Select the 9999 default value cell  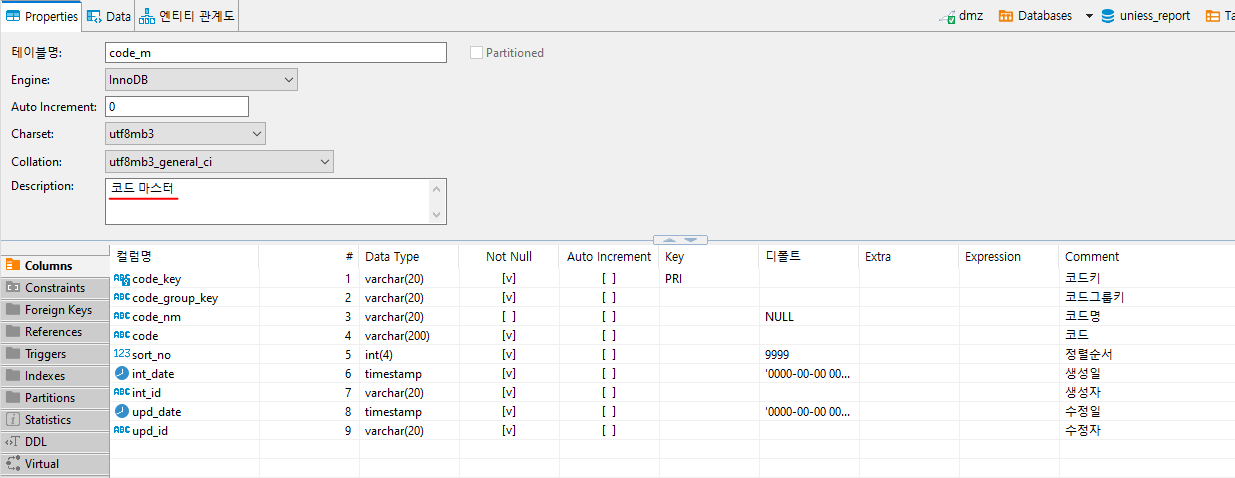[x=809, y=355]
